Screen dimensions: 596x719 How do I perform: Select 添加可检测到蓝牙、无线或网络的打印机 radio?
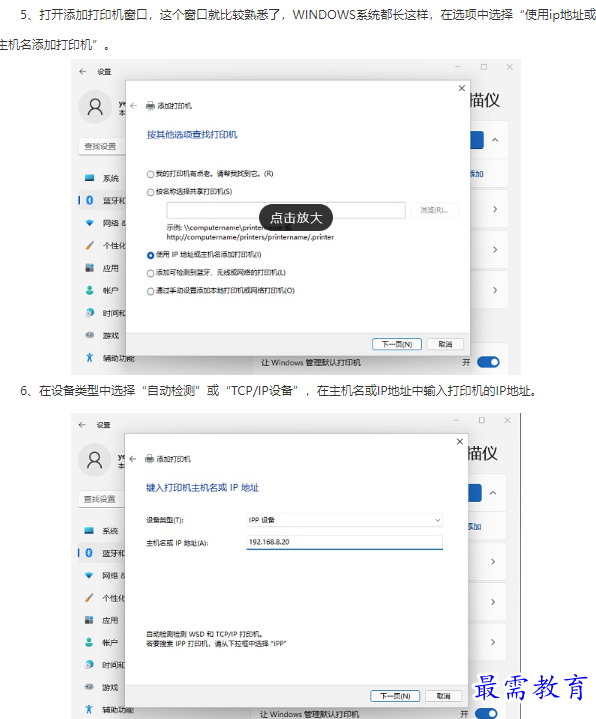[150, 273]
